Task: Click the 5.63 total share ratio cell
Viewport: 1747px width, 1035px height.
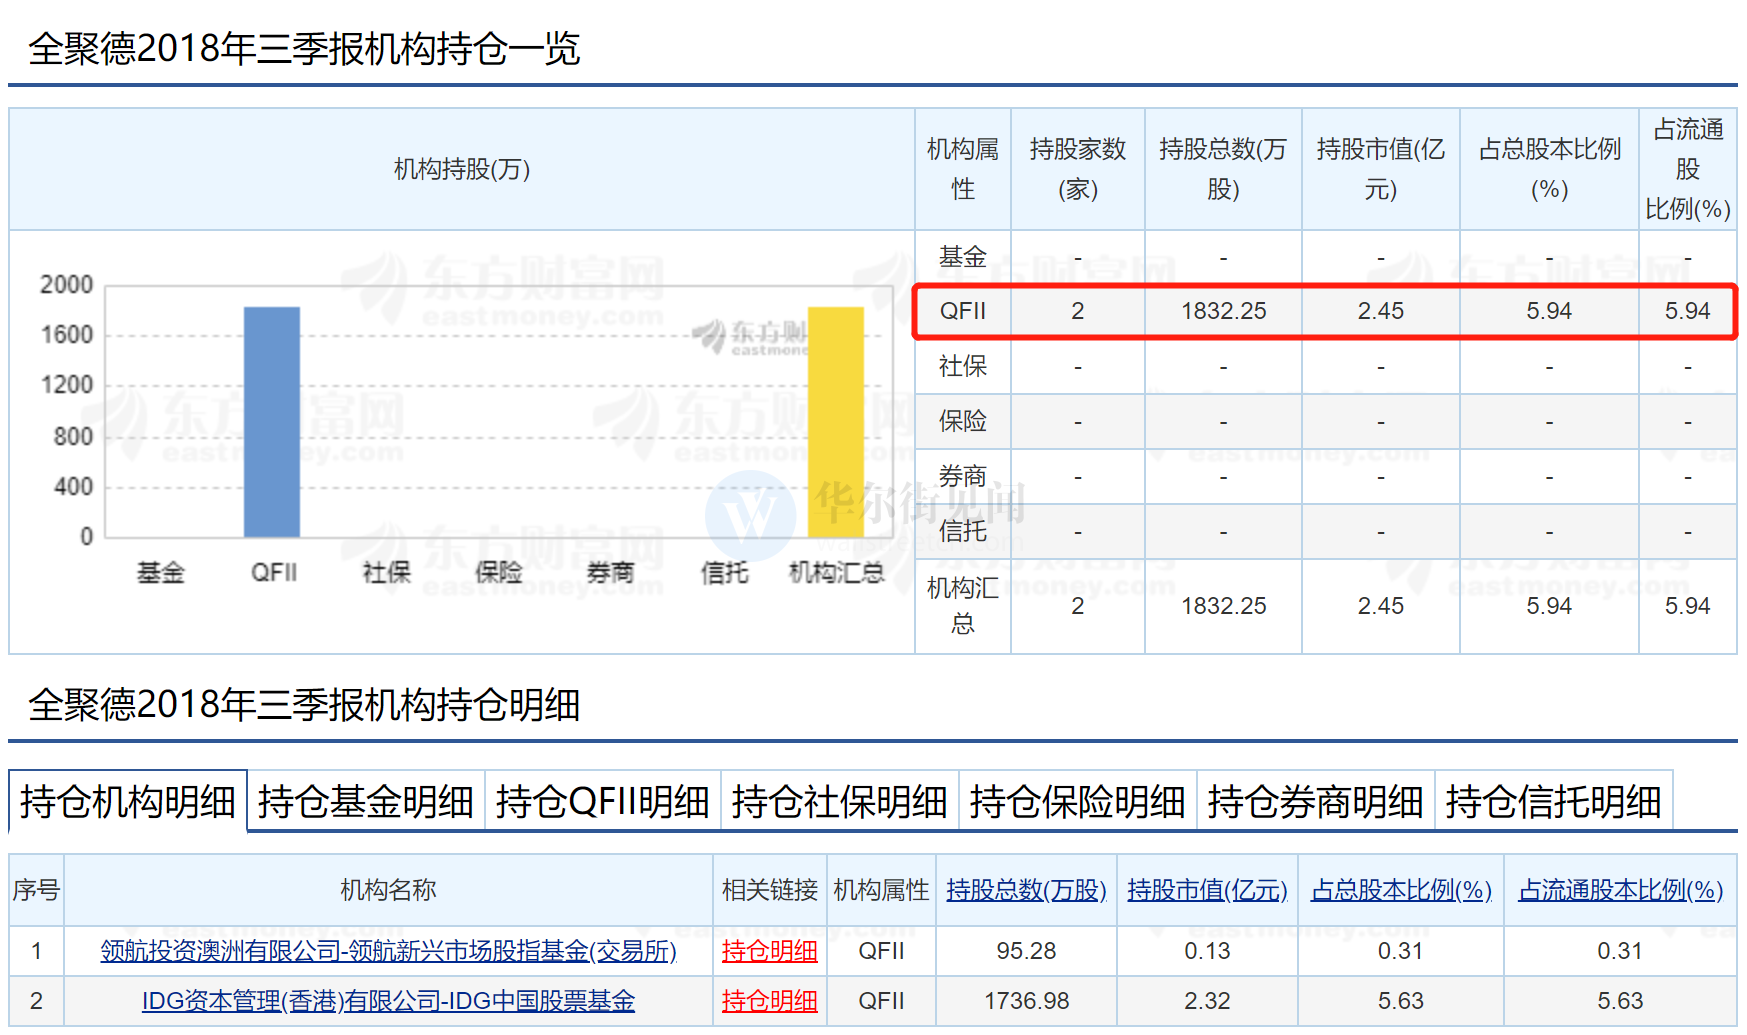Action: (x=1400, y=1001)
